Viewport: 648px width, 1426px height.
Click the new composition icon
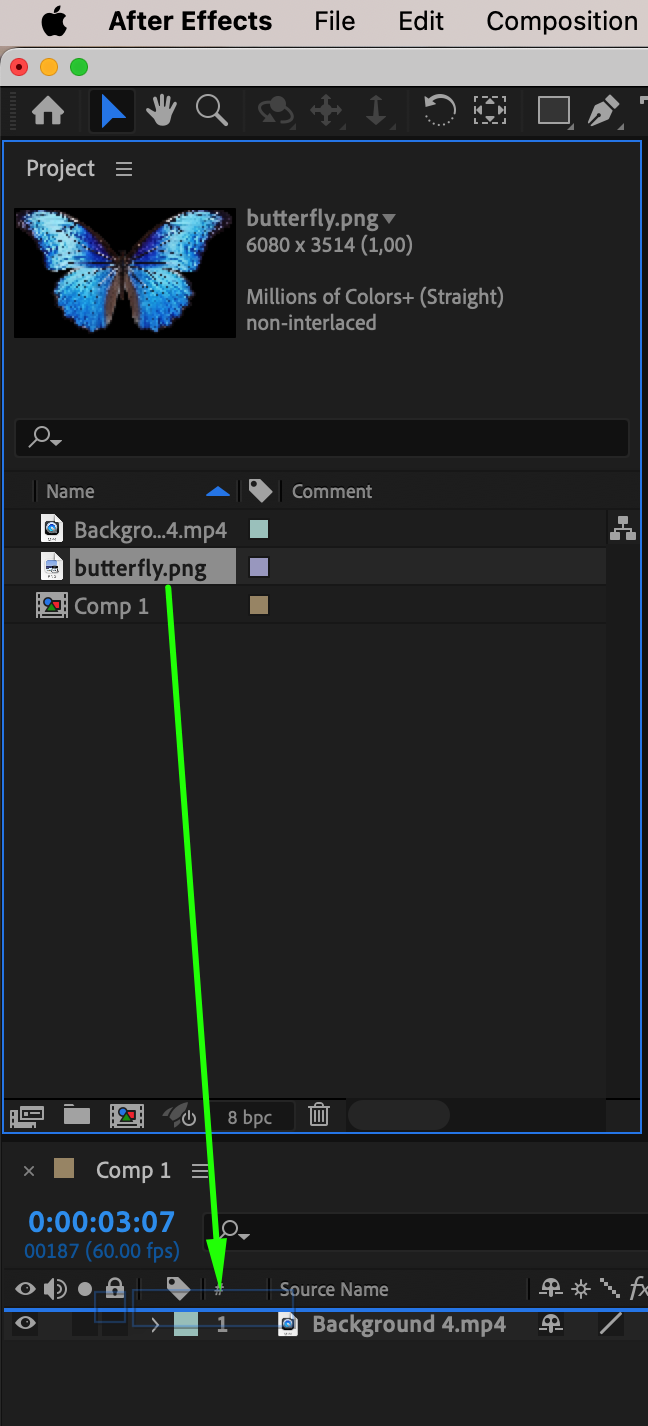pyautogui.click(x=127, y=1115)
